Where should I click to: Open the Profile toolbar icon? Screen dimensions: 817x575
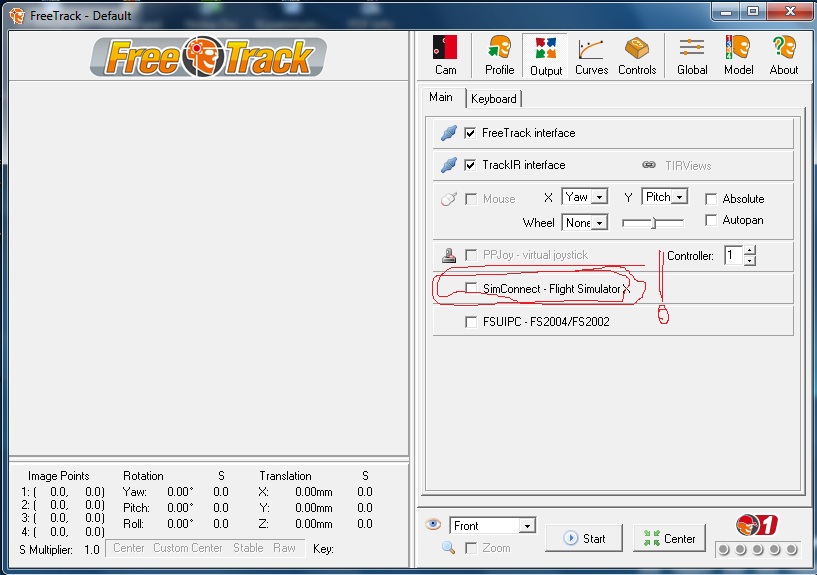click(x=499, y=55)
